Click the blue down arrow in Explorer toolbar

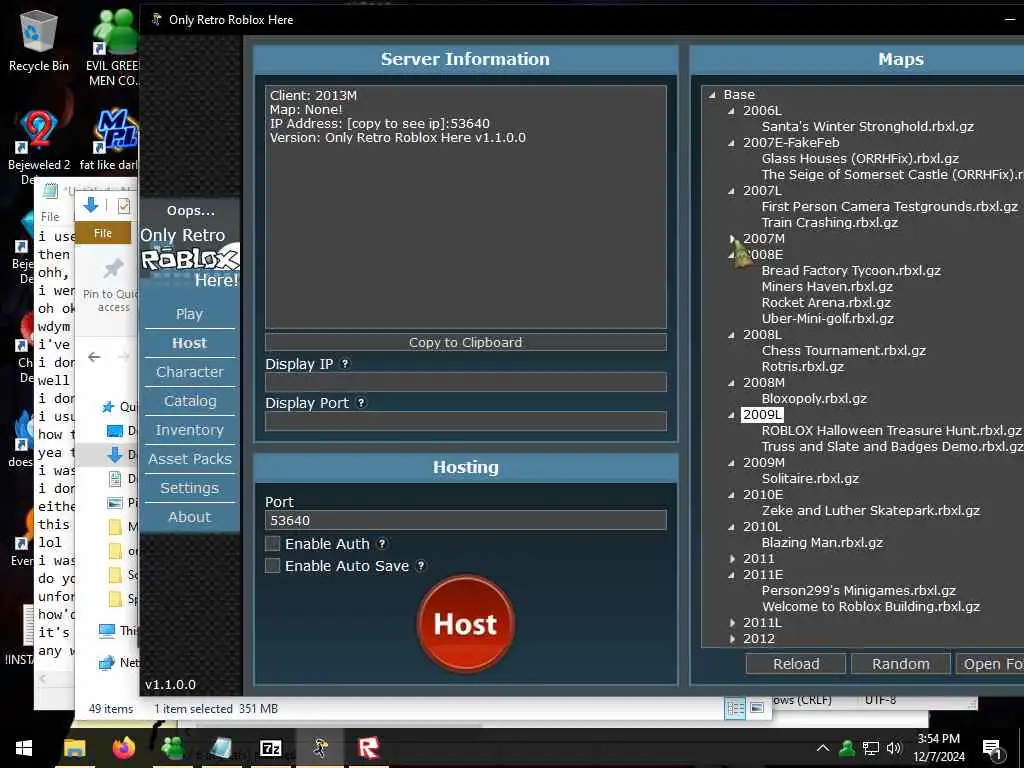pos(91,205)
